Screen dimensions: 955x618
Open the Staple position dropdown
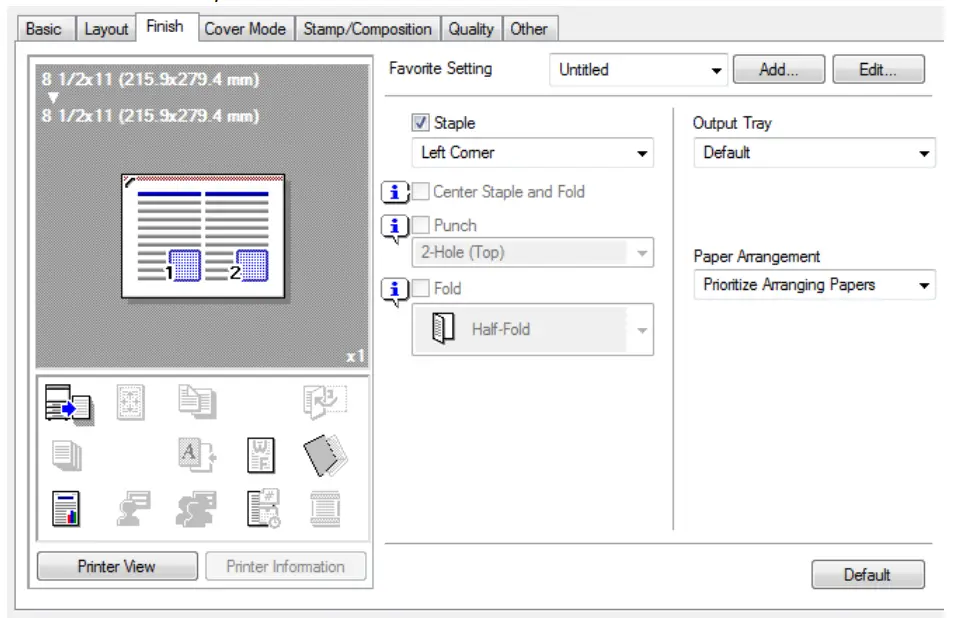(532, 152)
